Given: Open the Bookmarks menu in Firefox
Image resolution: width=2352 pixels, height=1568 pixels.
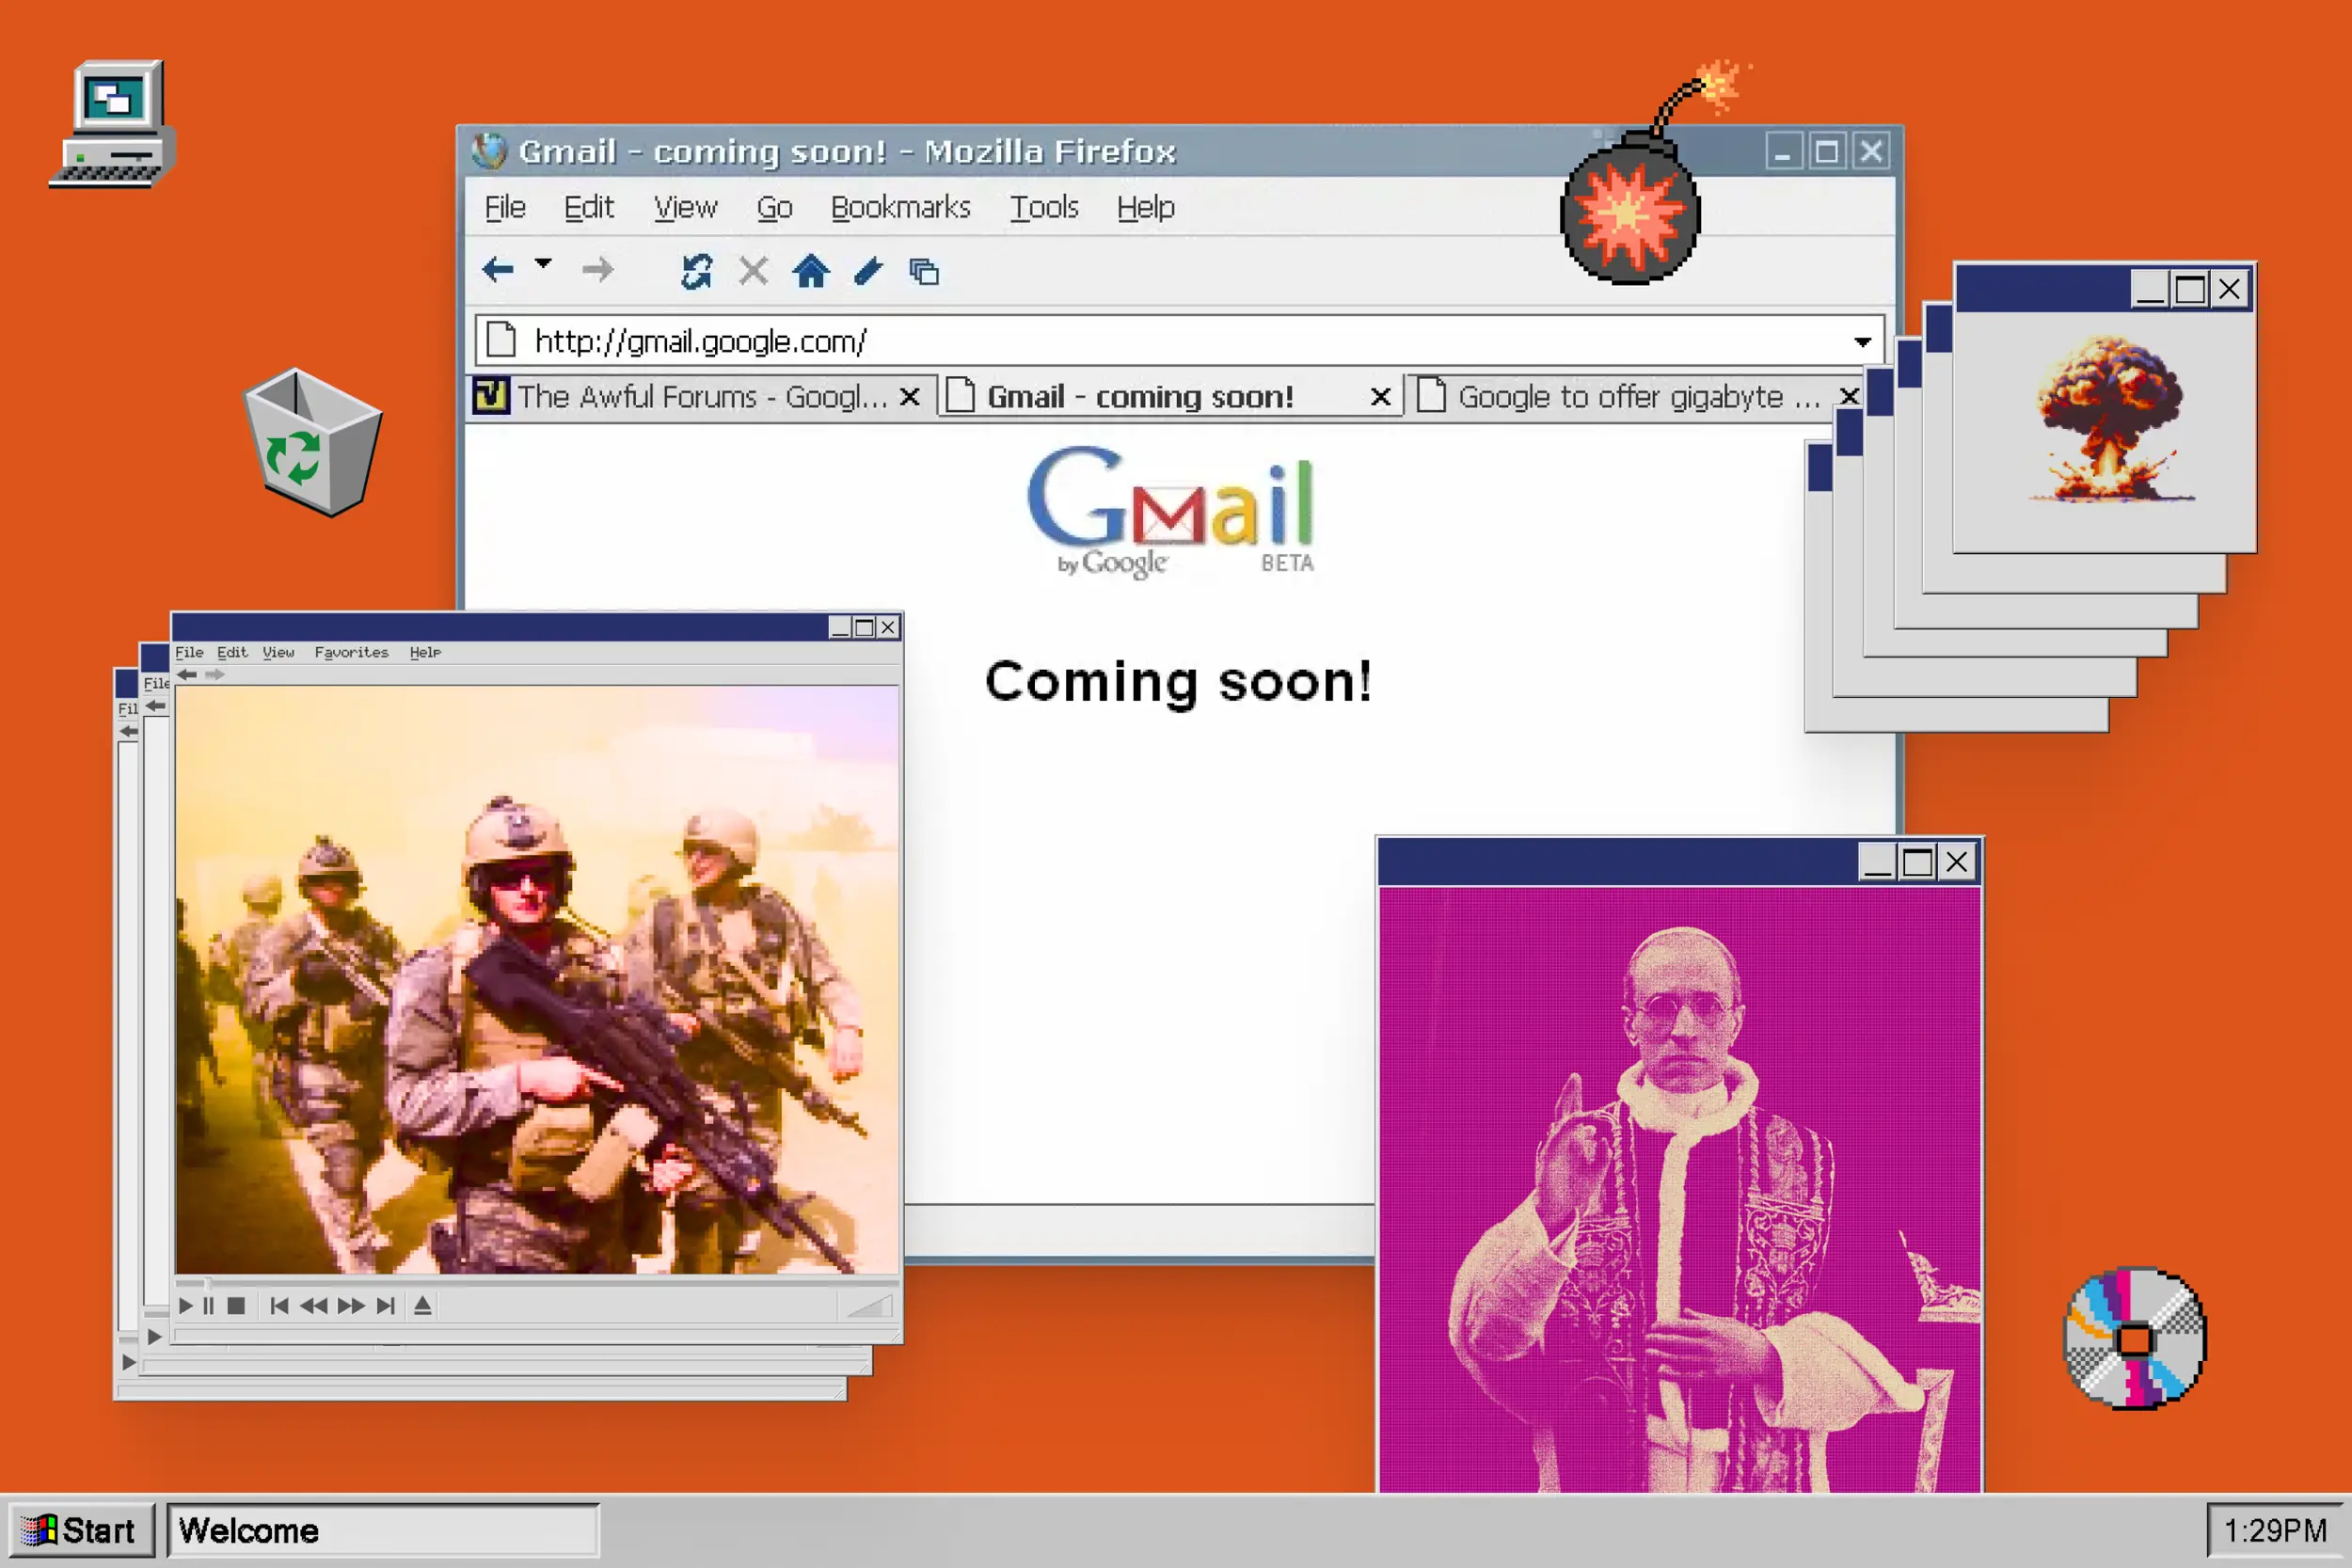Looking at the screenshot, I should pos(900,207).
